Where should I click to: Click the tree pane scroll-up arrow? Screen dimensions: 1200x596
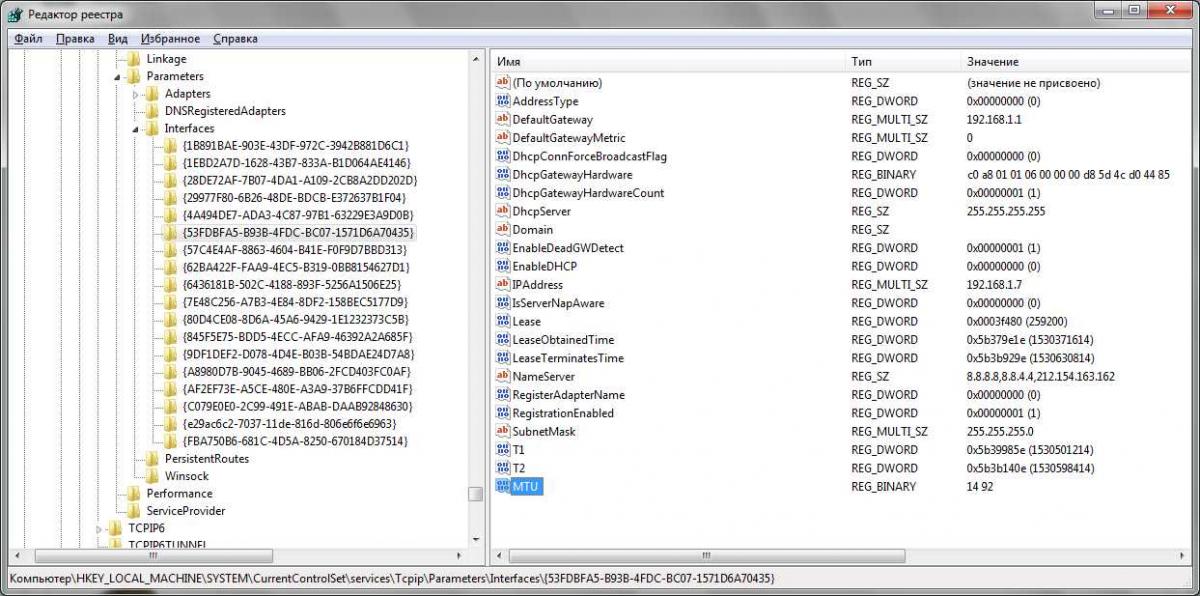[x=476, y=60]
